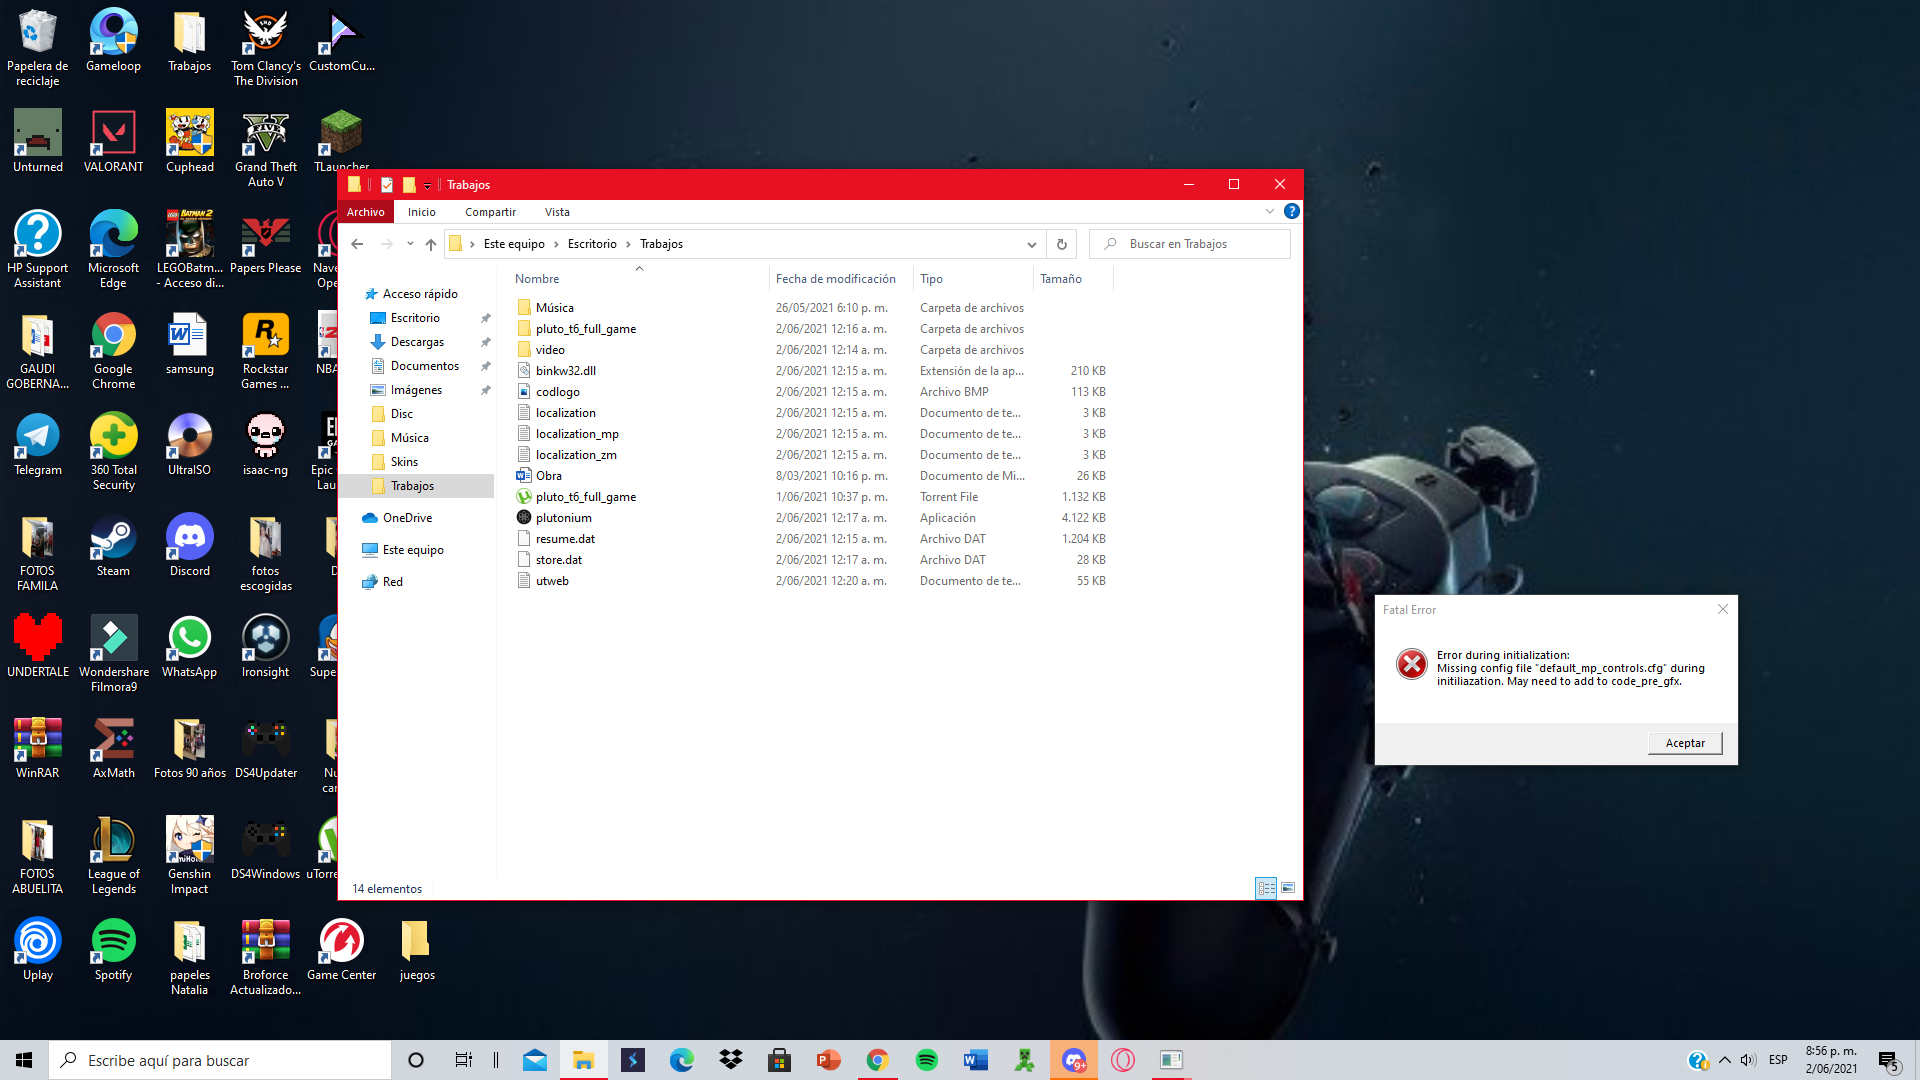1920x1080 pixels.
Task: Open the WhatsApp desktop icon
Action: click(190, 647)
